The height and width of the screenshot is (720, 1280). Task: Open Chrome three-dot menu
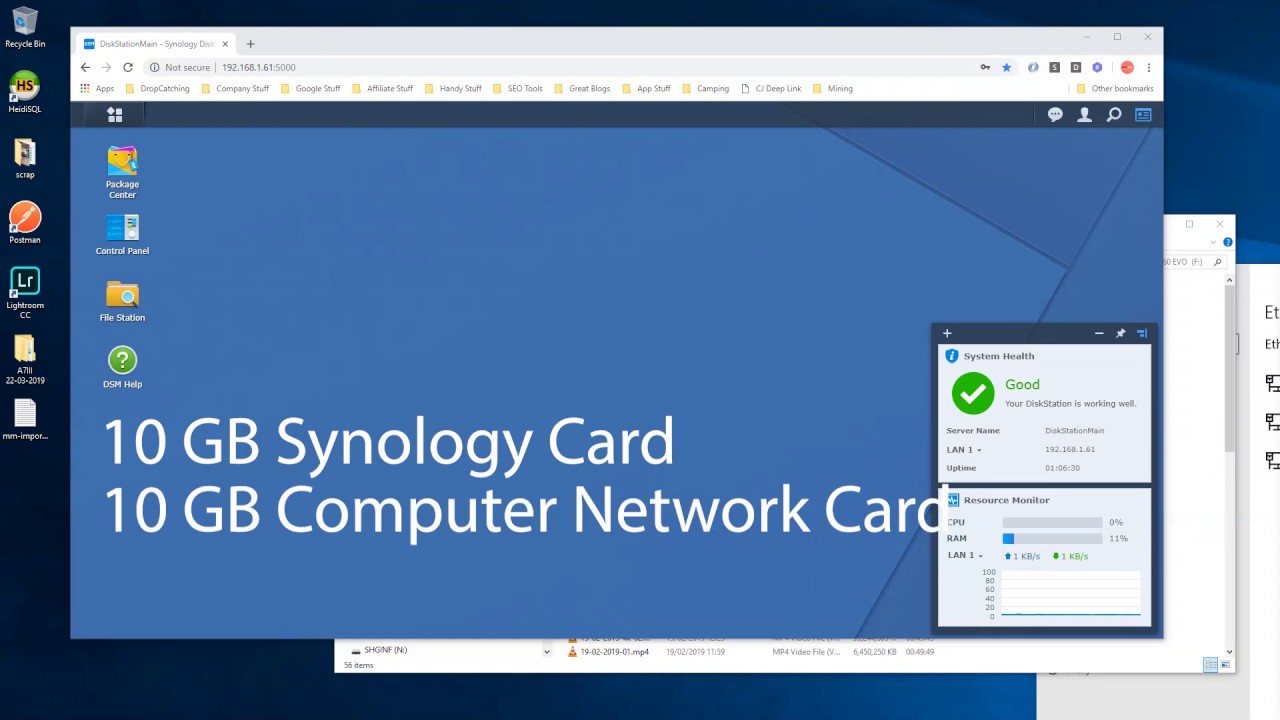click(x=1148, y=67)
